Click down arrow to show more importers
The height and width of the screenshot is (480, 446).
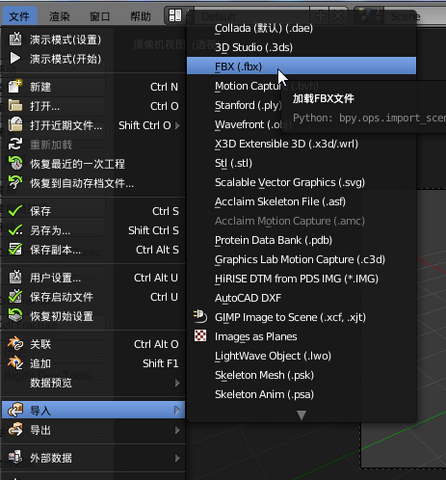point(301,415)
